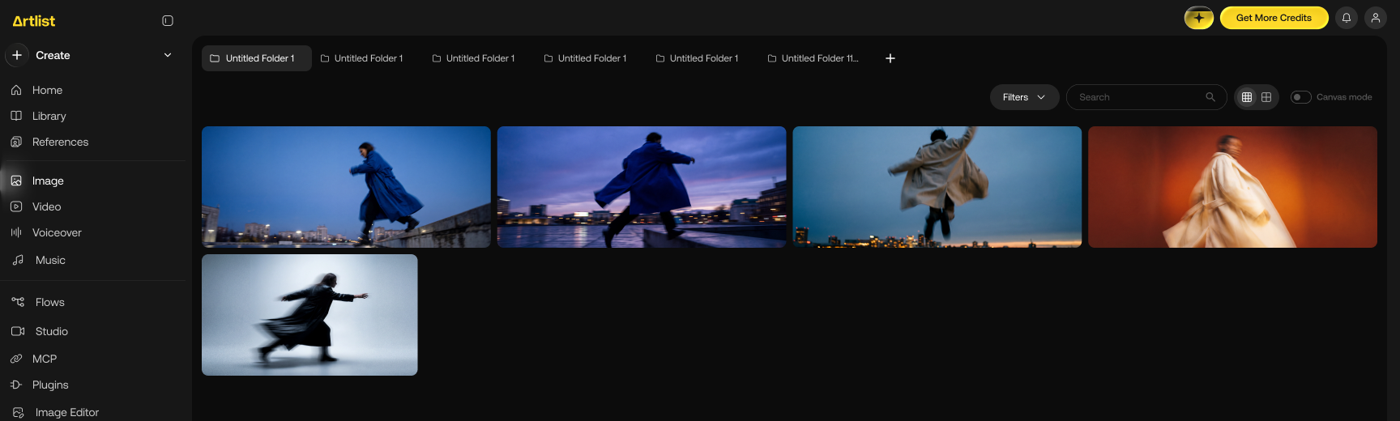Select the large grid view icon
This screenshot has width=1400, height=421.
1266,97
